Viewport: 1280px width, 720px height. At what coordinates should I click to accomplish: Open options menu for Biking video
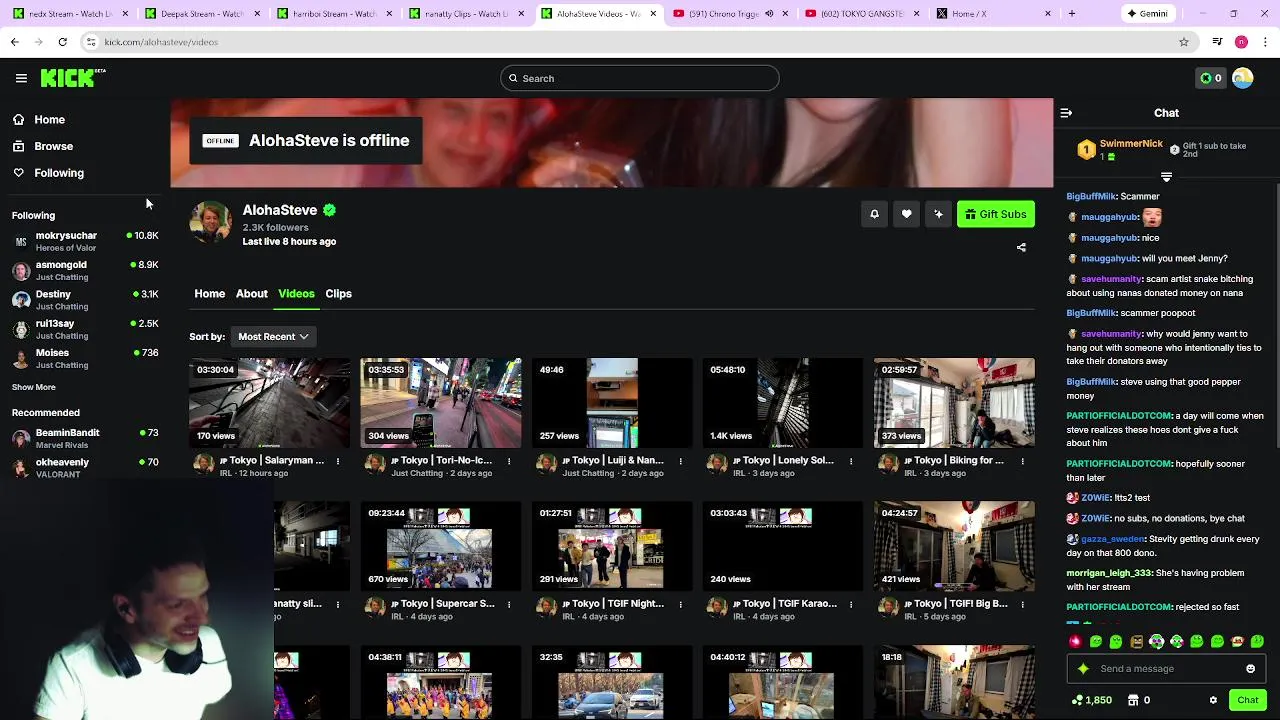[1022, 461]
